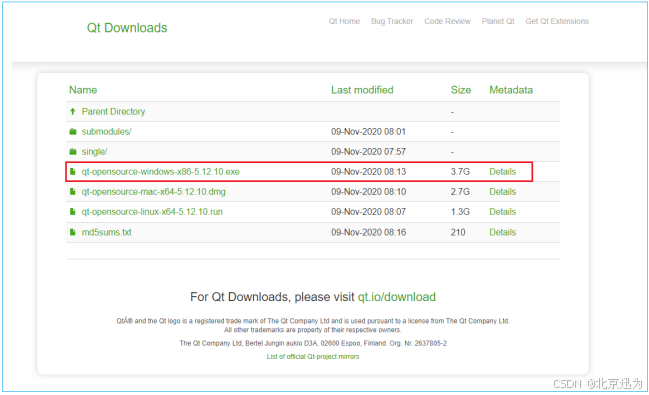
Task: Click the date 09-Nov-2020 08:13
Action: (x=368, y=171)
